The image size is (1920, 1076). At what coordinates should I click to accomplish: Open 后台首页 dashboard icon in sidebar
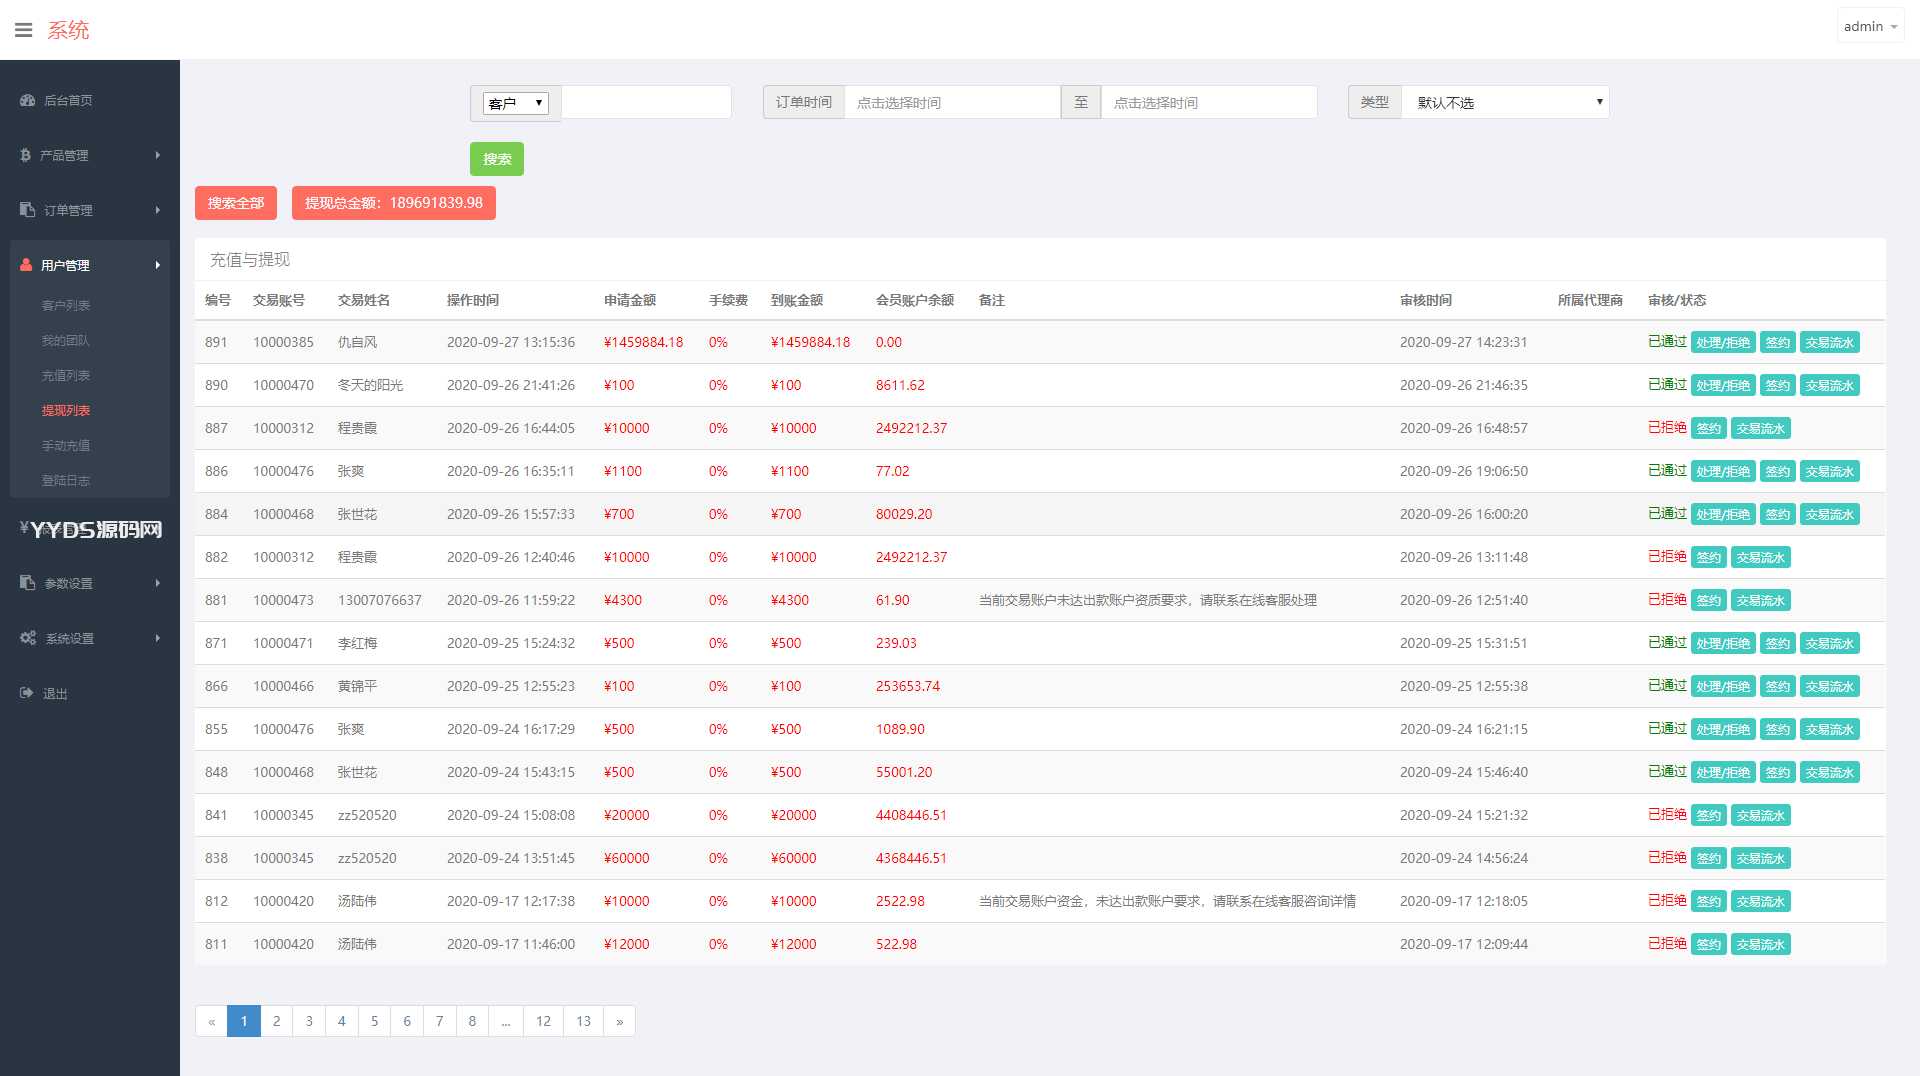point(27,100)
